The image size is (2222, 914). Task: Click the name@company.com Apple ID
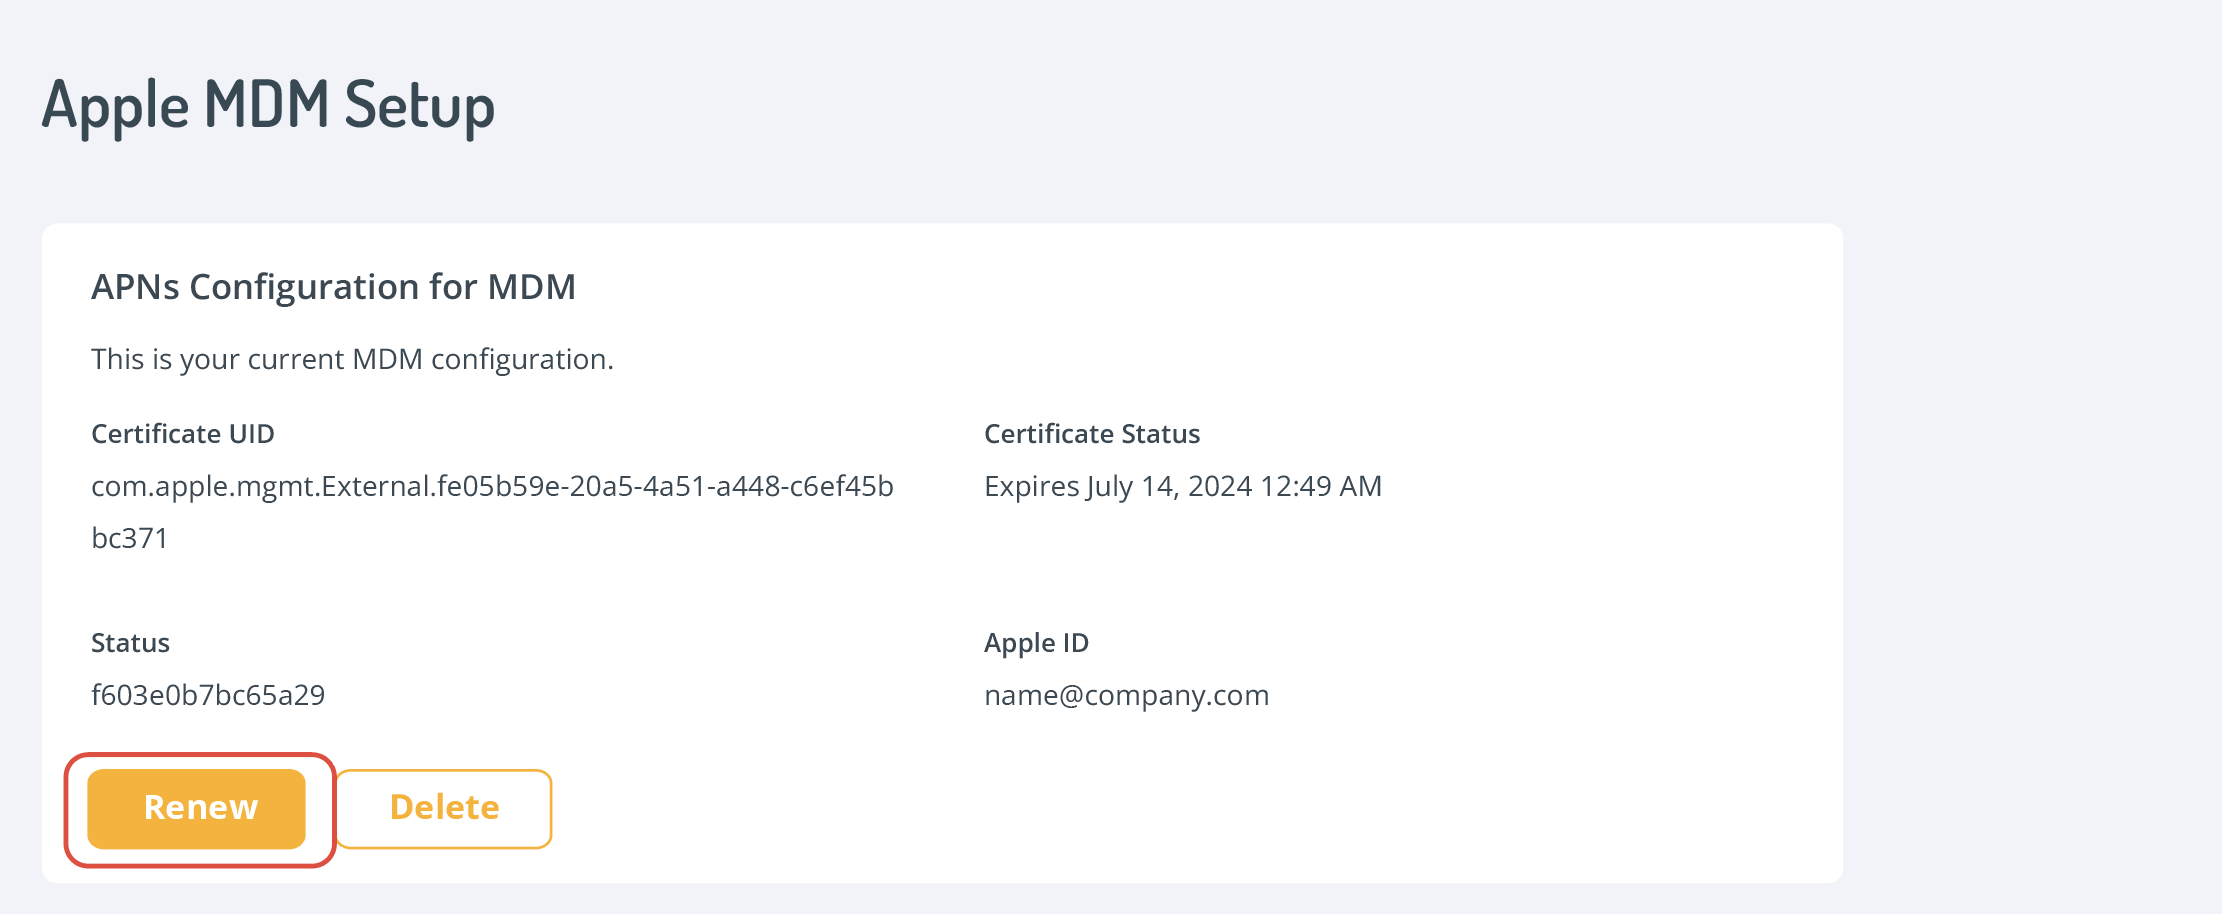(x=1126, y=695)
